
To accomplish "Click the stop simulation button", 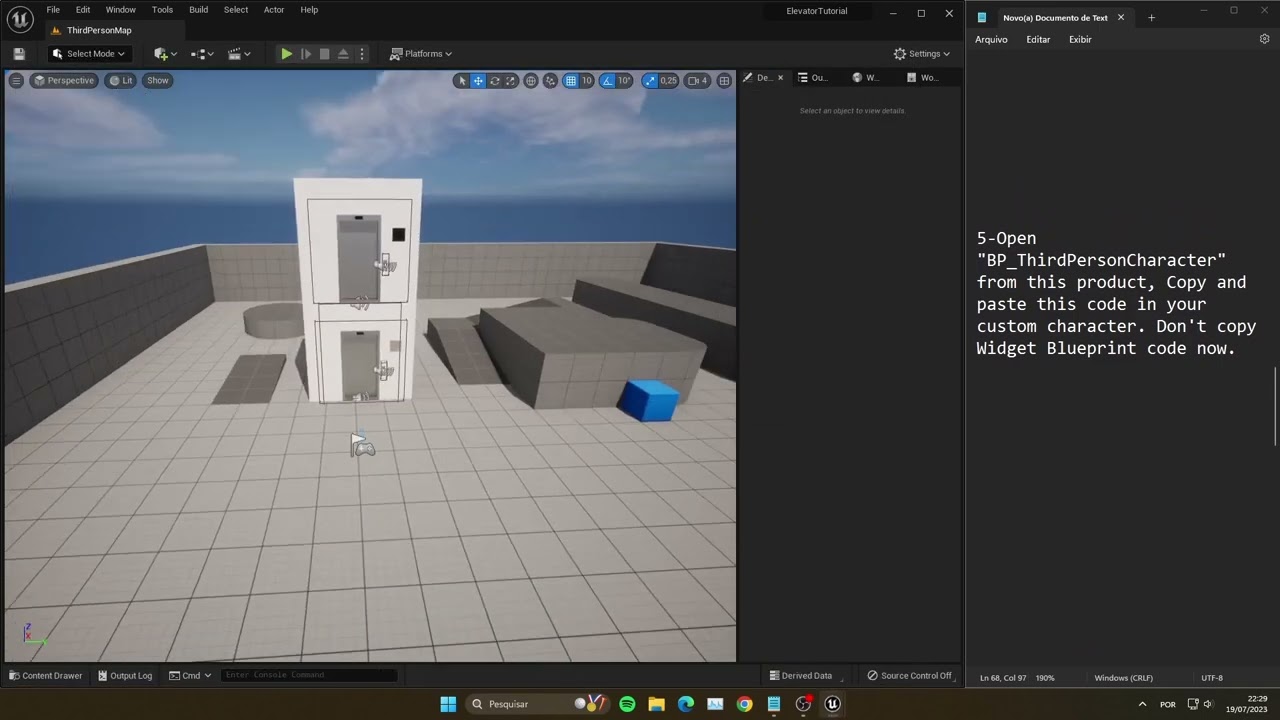I will click(x=324, y=54).
